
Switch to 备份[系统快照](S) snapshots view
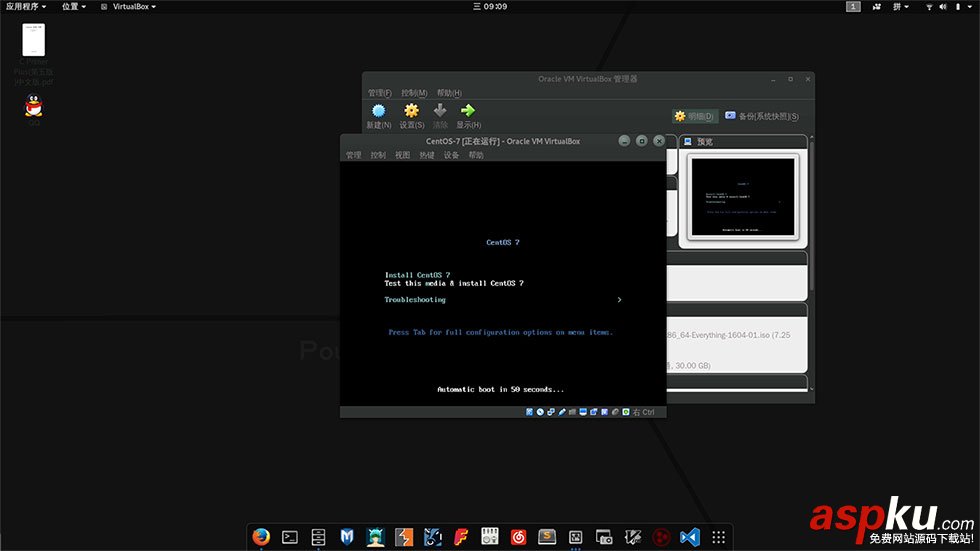click(762, 116)
